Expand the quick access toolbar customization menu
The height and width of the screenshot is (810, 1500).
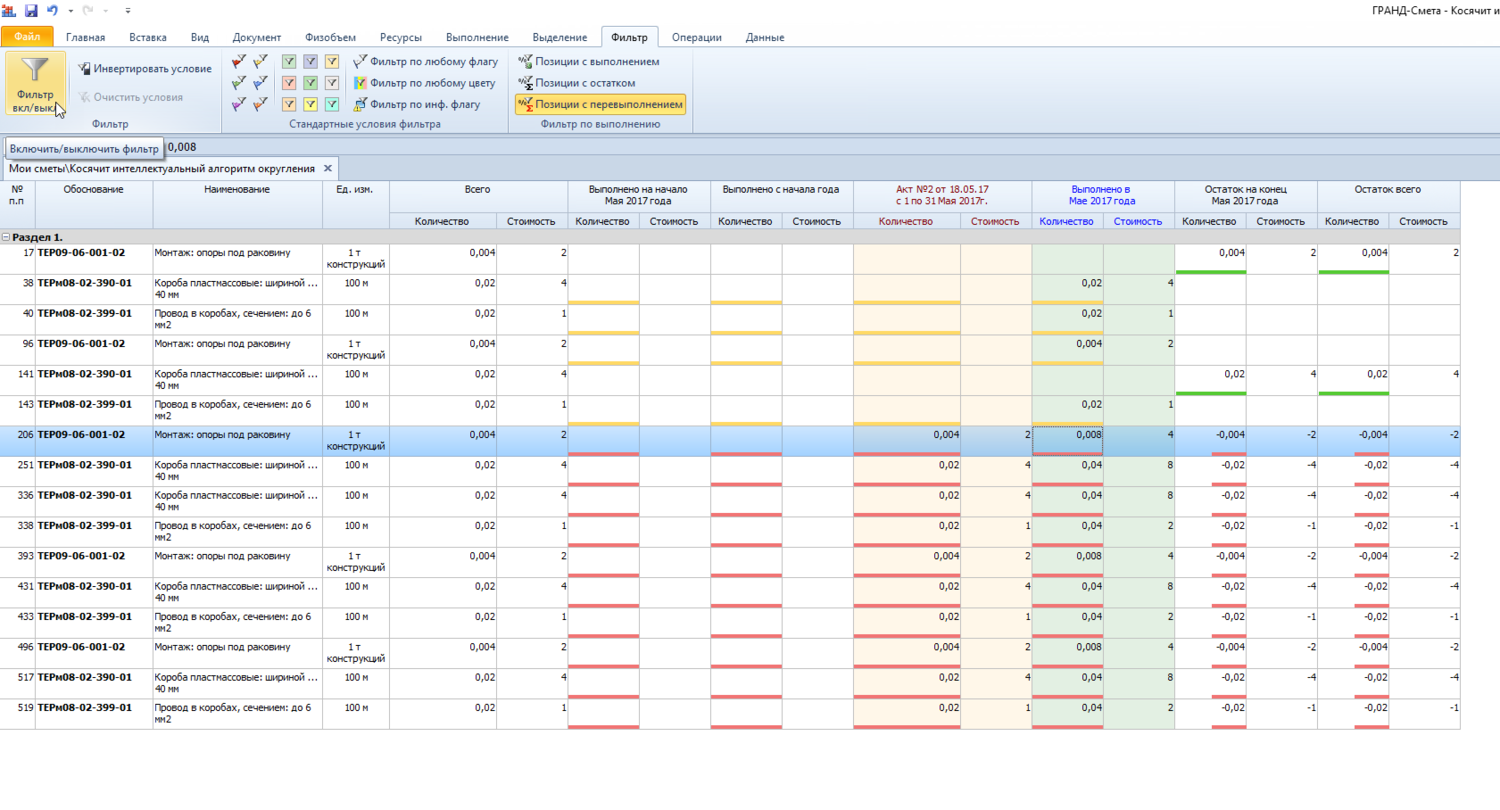coord(128,11)
